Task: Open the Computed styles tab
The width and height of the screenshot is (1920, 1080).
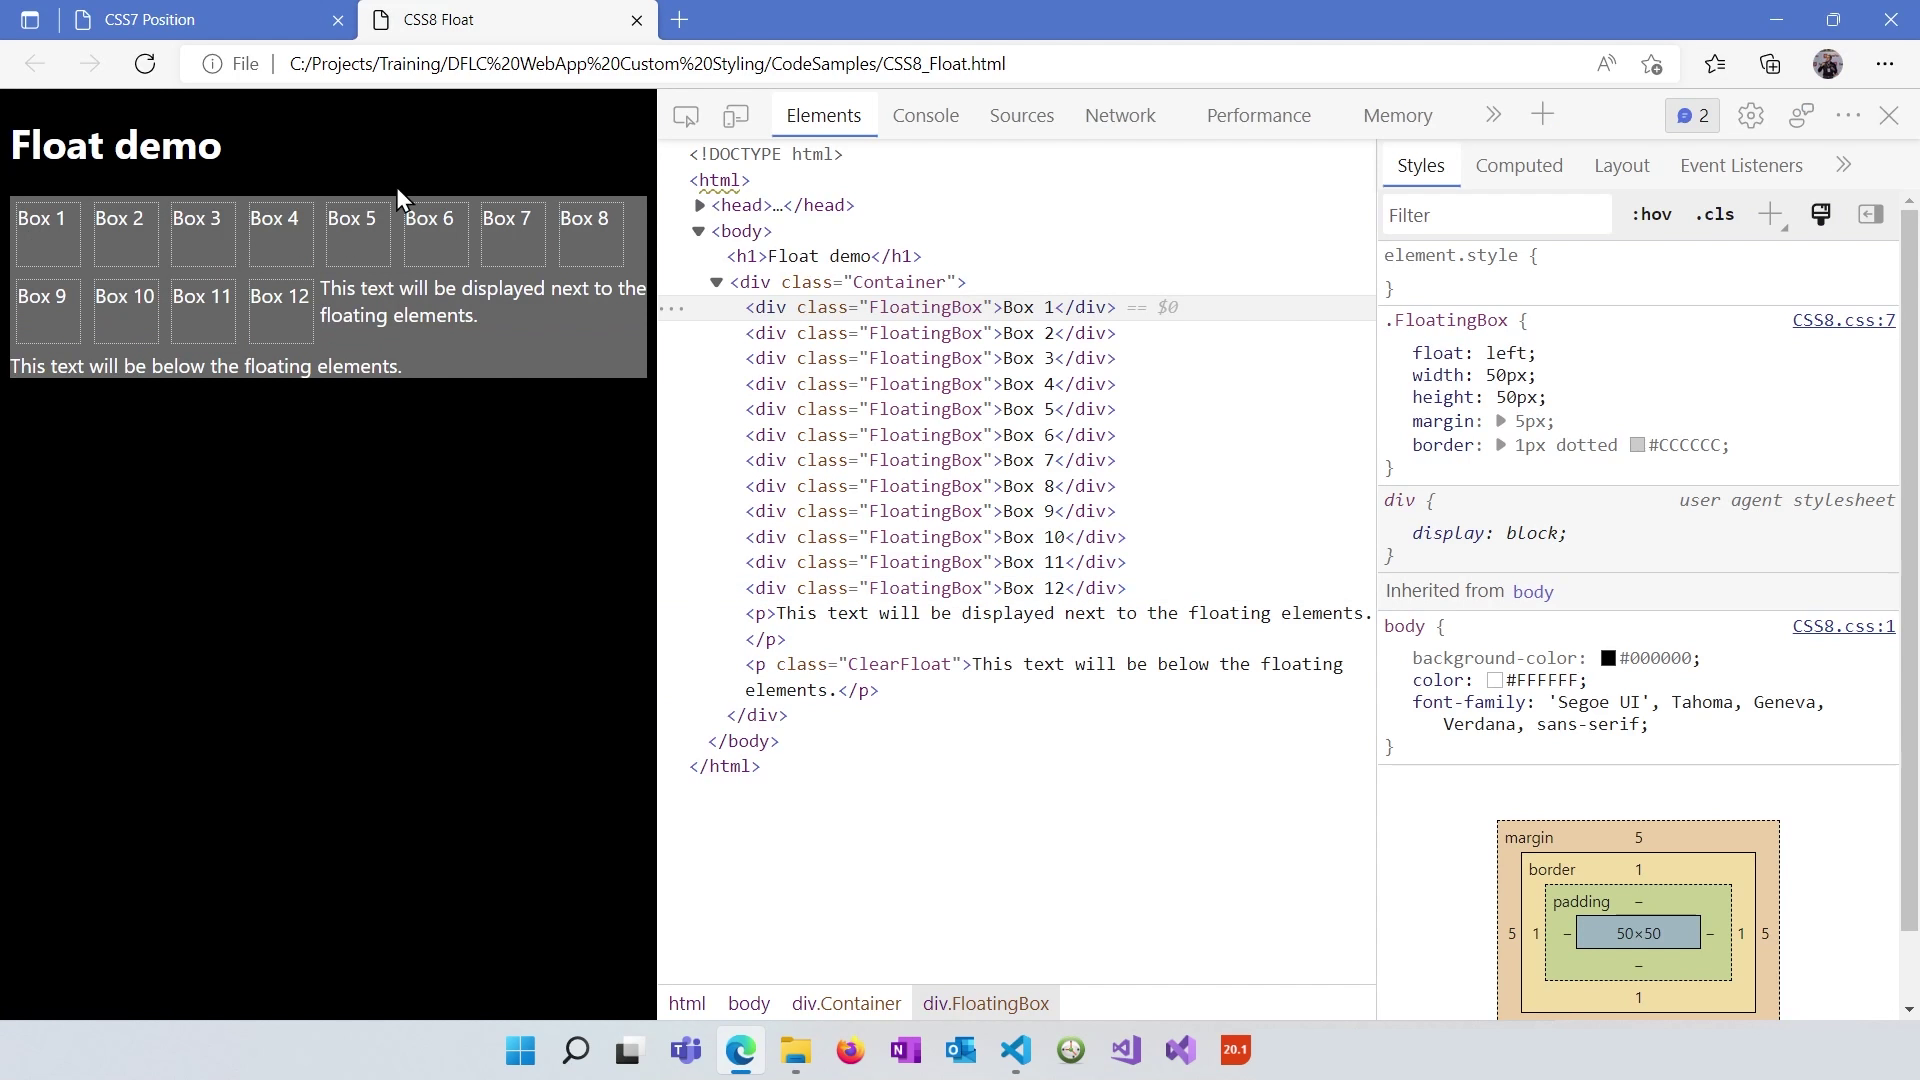Action: pyautogui.click(x=1518, y=166)
